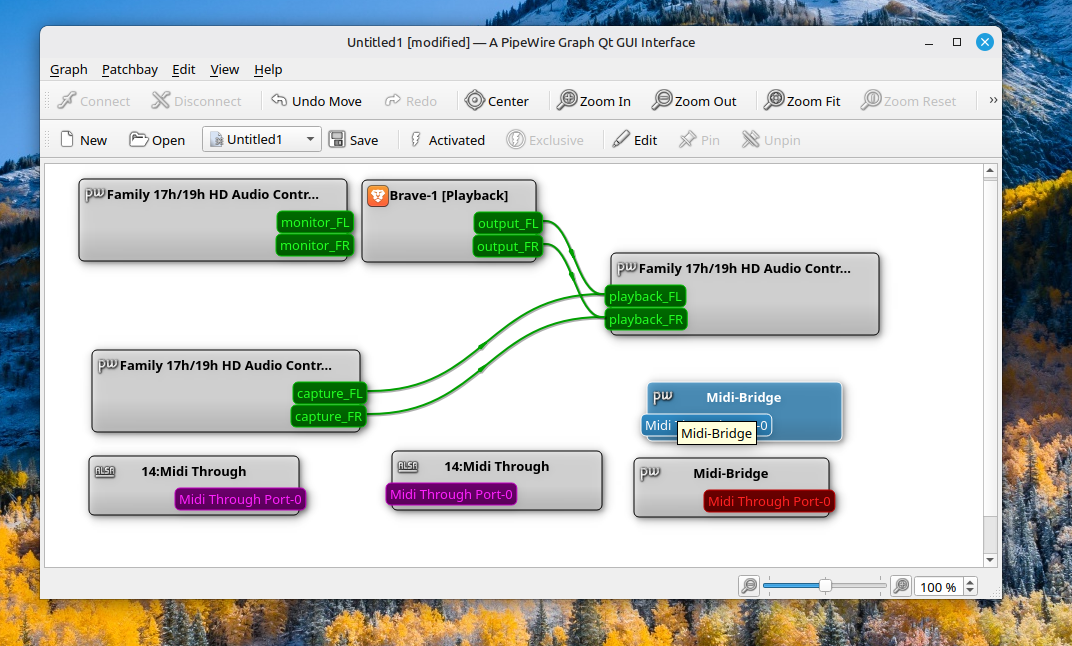The width and height of the screenshot is (1072, 646).
Task: Open a patchbay file with Open icon
Action: click(139, 140)
